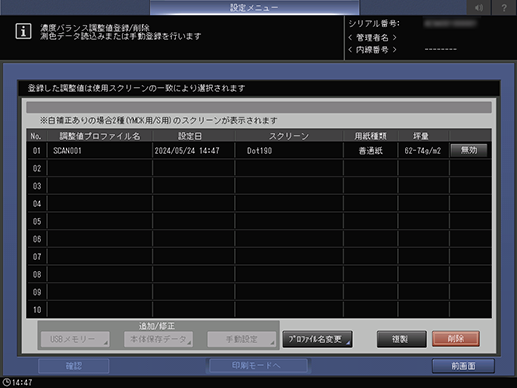Click the Dot190 screen cell

coord(289,151)
